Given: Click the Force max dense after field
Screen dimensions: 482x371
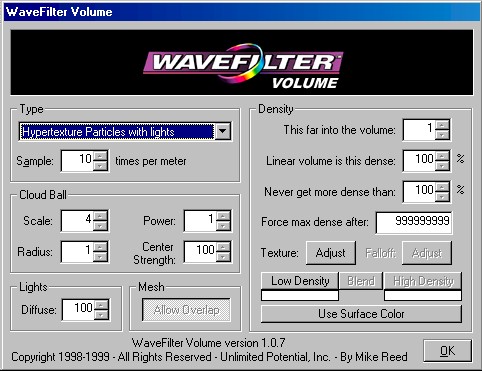Looking at the screenshot, I should click(x=414, y=222).
